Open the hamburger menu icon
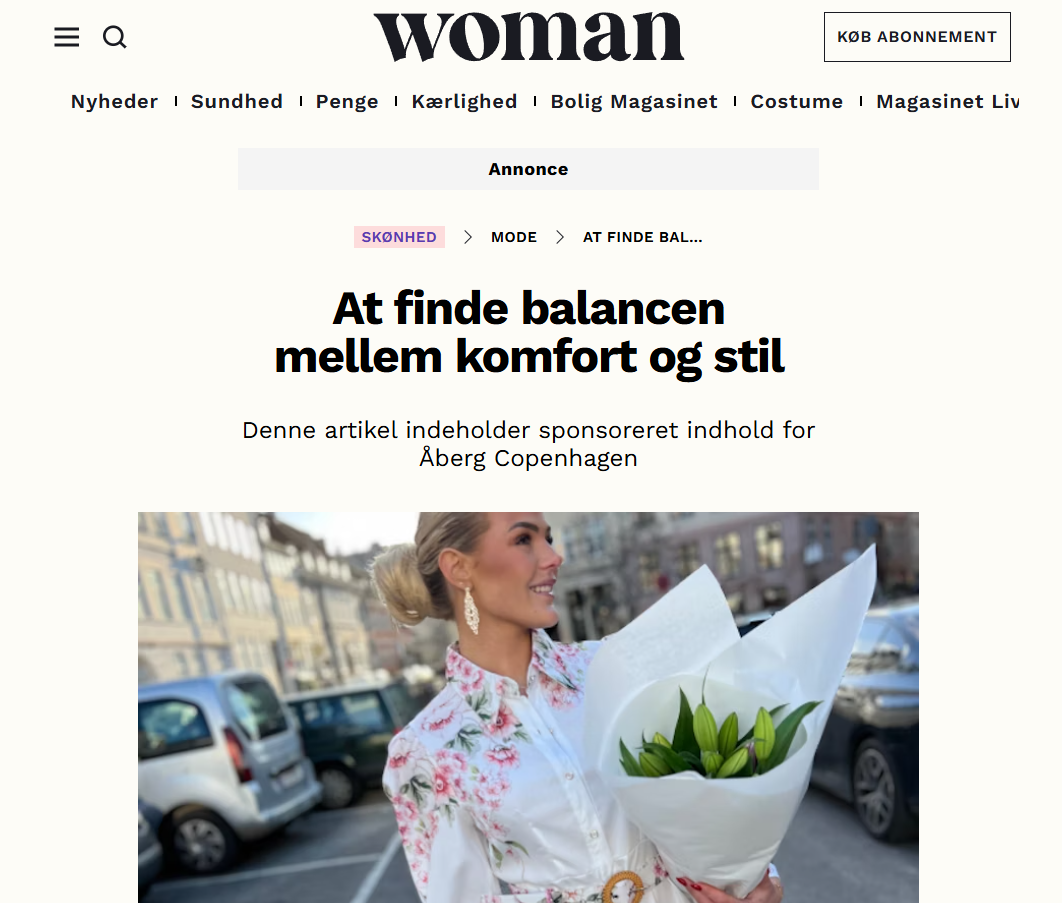Viewport: 1062px width, 903px height. (x=66, y=37)
